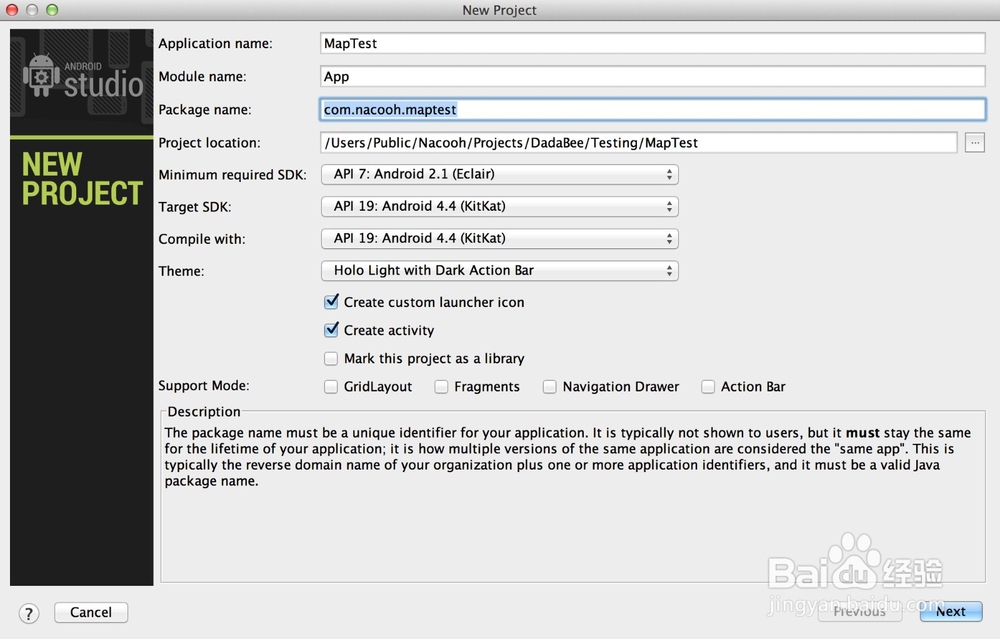Click the browse ellipsis button for project location

(x=975, y=143)
